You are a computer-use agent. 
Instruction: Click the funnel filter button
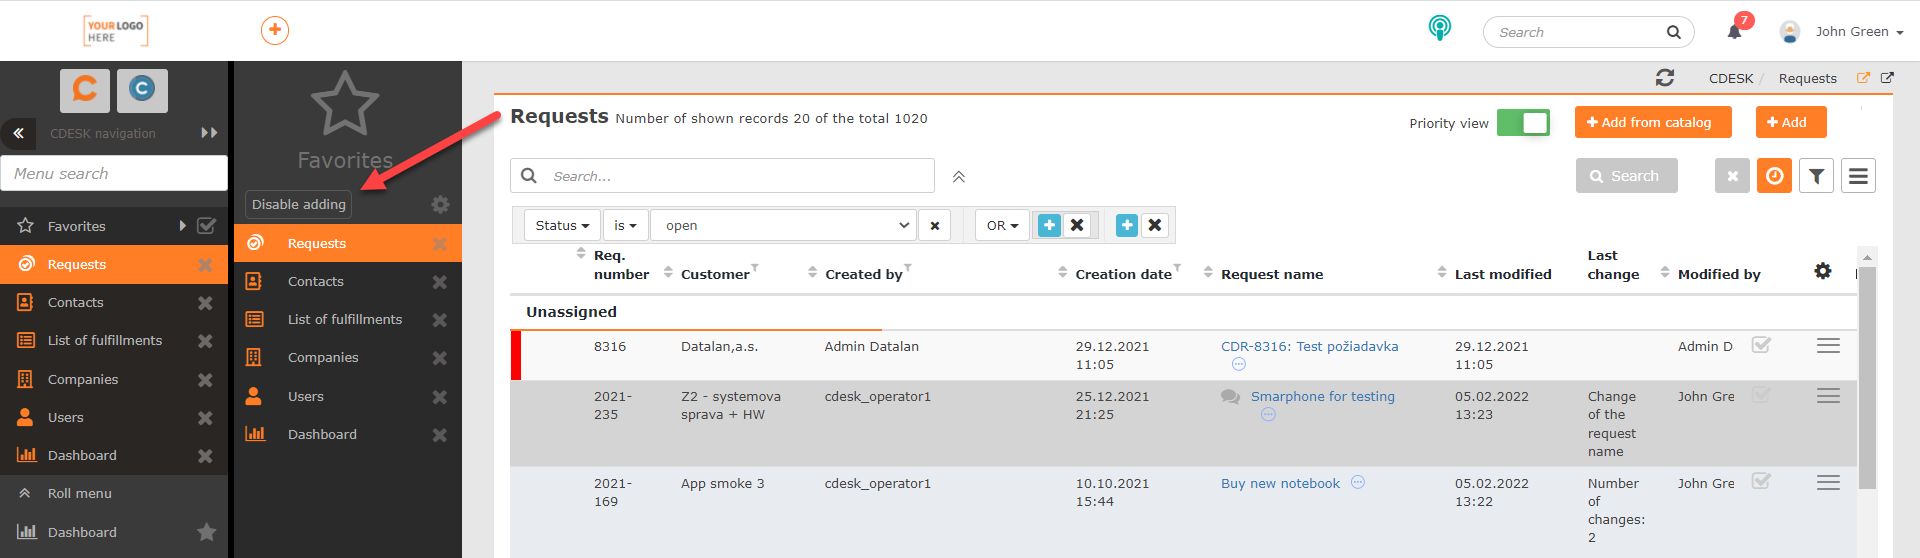(x=1816, y=176)
